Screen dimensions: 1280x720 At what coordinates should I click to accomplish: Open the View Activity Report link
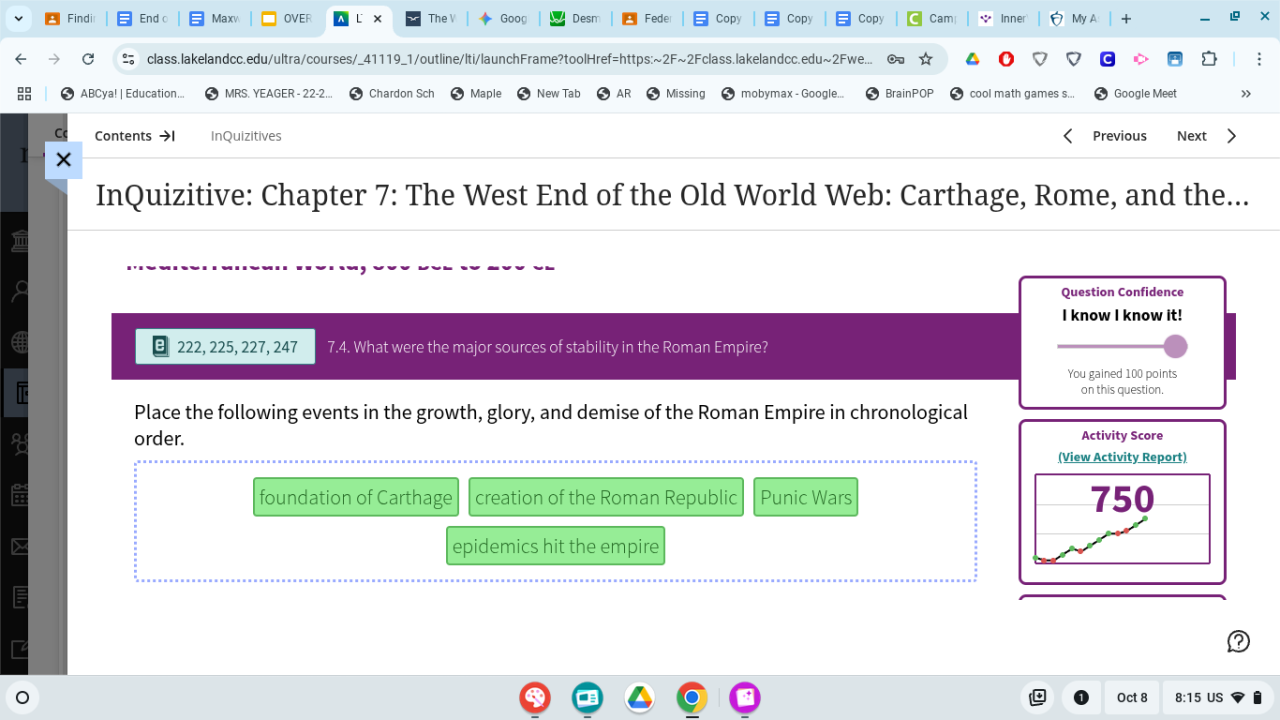click(x=1122, y=457)
